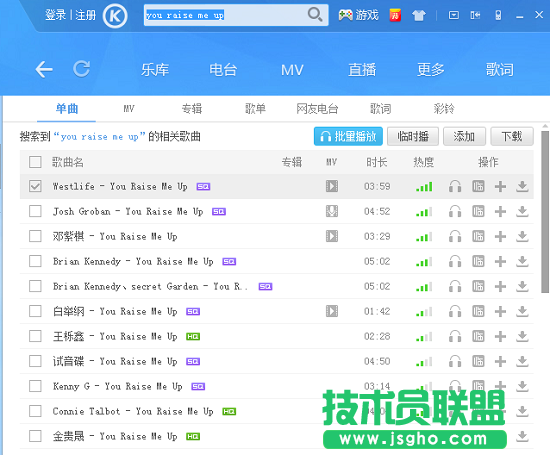Check Brian Kennedy SQ song checkbox
This screenshot has width=550, height=455.
35,261
